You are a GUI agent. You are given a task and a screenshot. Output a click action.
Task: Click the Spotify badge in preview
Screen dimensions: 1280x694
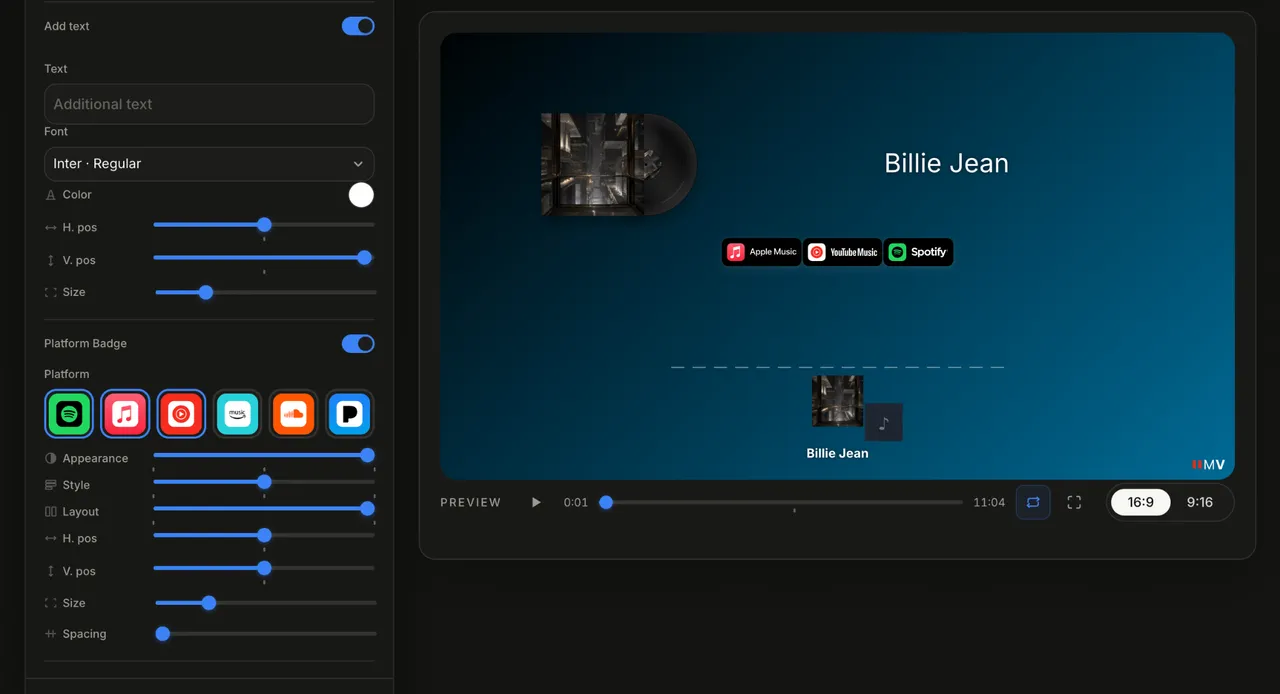click(918, 252)
